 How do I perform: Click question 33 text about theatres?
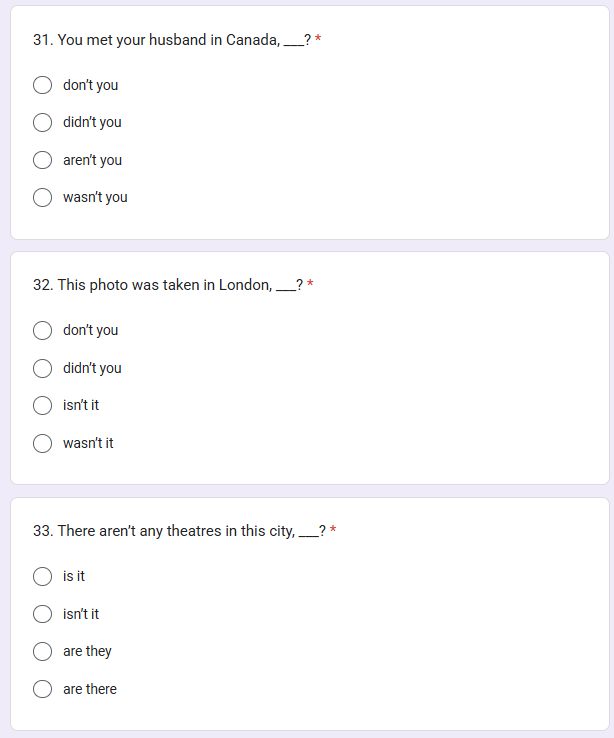point(179,531)
